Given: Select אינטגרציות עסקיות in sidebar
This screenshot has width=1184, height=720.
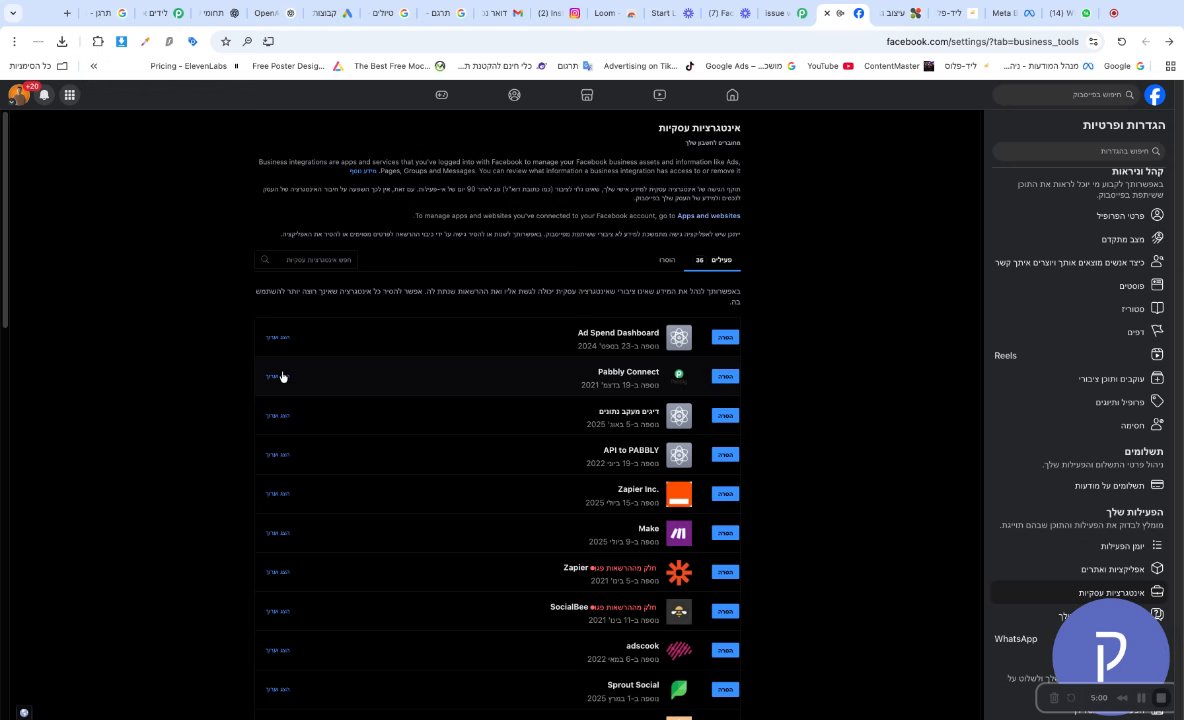Looking at the screenshot, I should pyautogui.click(x=1078, y=592).
